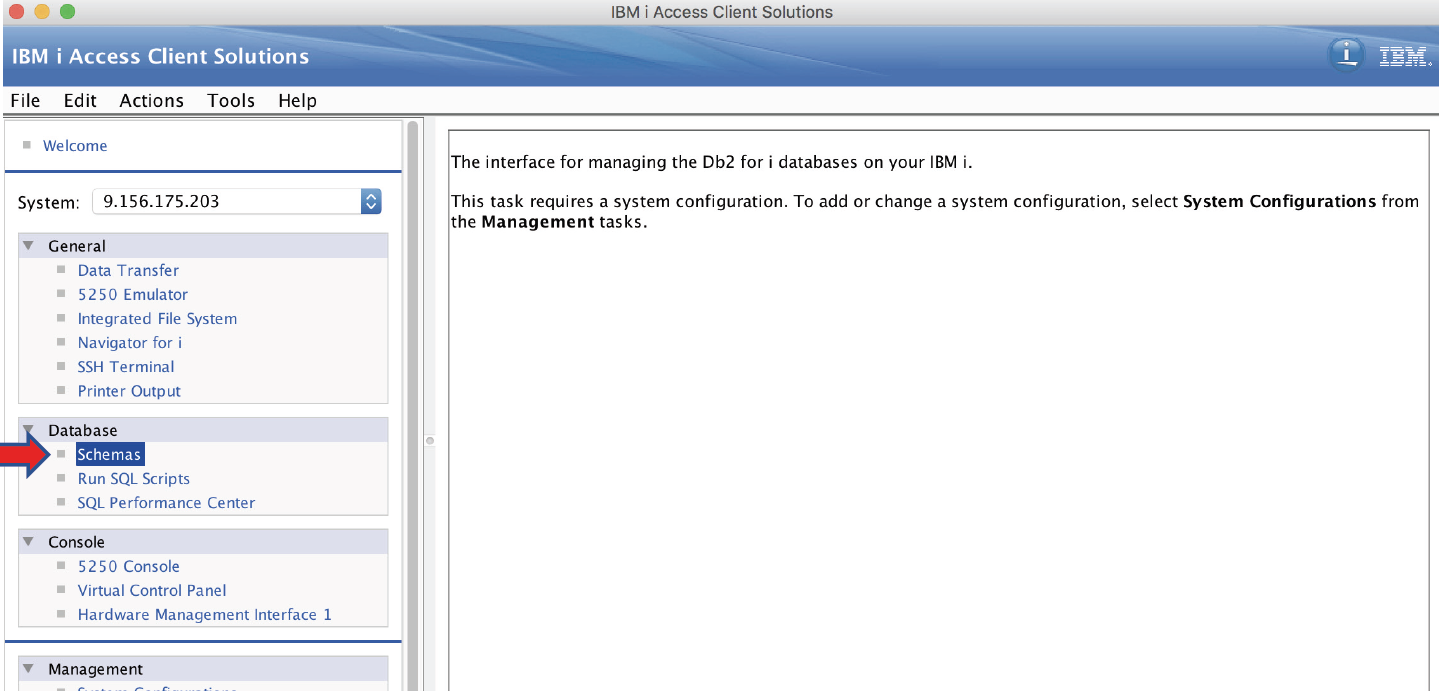Click the panel divider collapse handle
The image size is (1439, 691).
(430, 440)
